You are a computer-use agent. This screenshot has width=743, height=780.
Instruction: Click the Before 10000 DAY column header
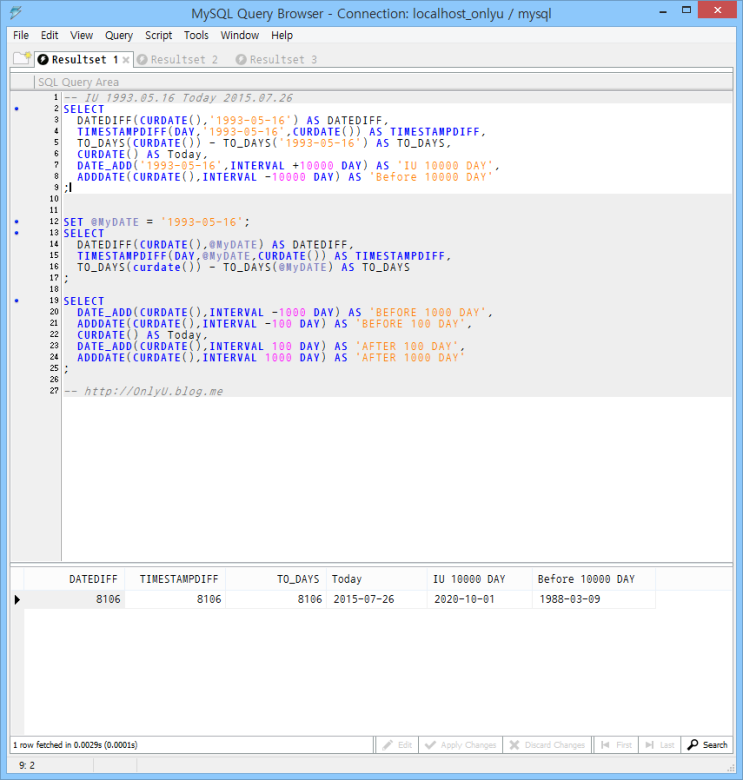pyautogui.click(x=594, y=579)
